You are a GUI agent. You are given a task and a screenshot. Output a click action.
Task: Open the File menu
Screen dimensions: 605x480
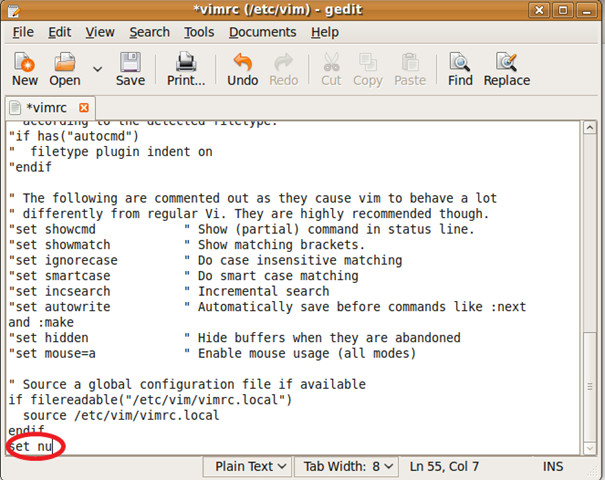coord(23,32)
